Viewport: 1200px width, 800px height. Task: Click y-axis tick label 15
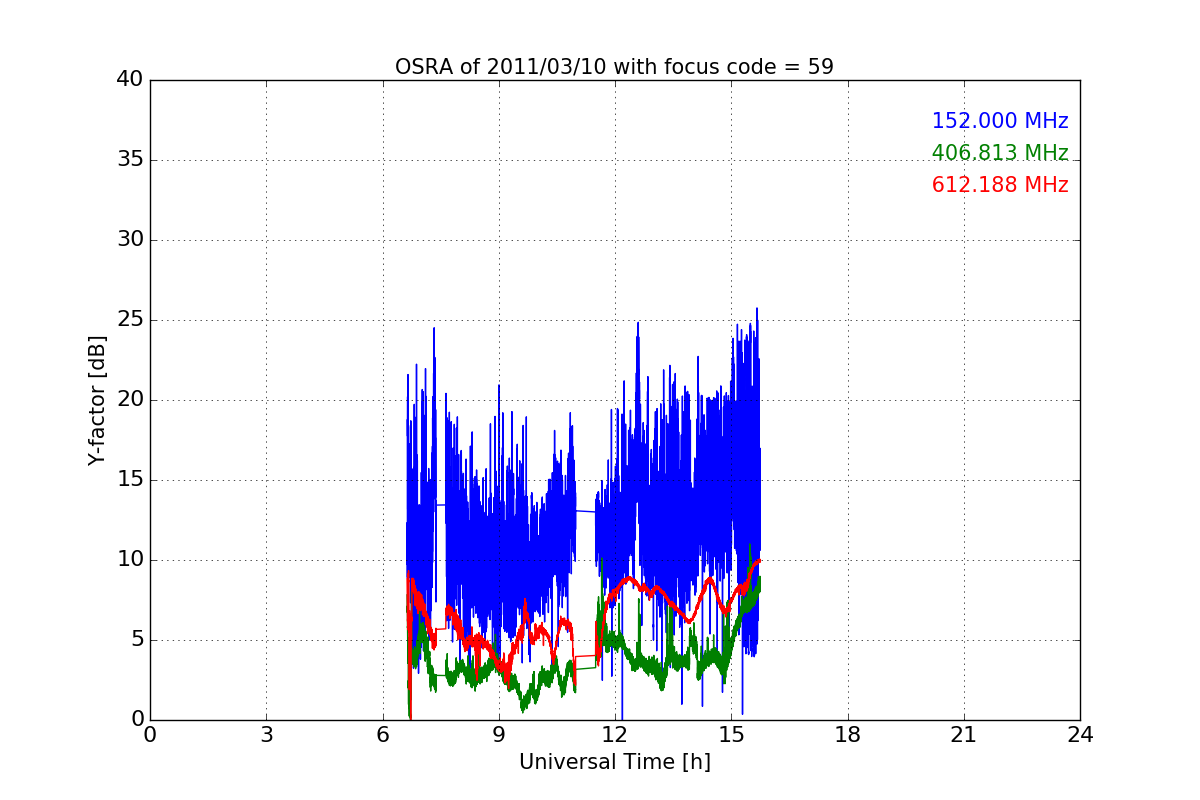click(x=130, y=480)
